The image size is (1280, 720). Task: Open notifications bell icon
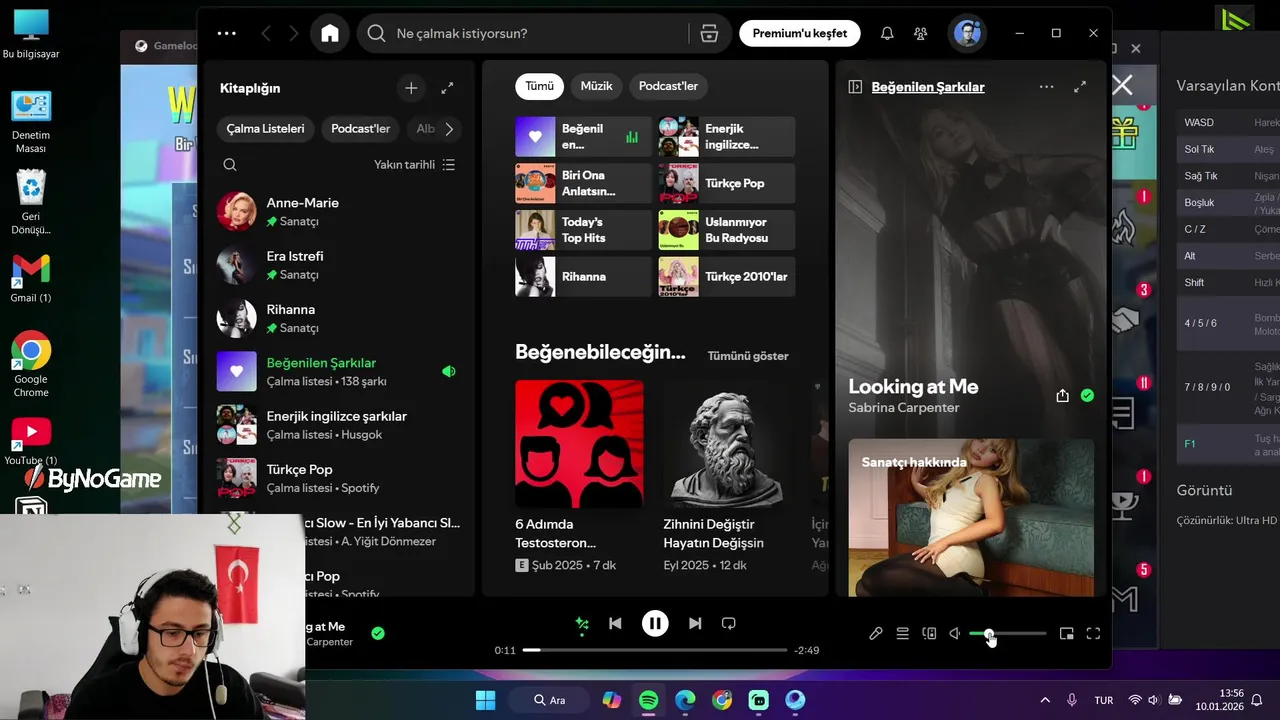[887, 33]
